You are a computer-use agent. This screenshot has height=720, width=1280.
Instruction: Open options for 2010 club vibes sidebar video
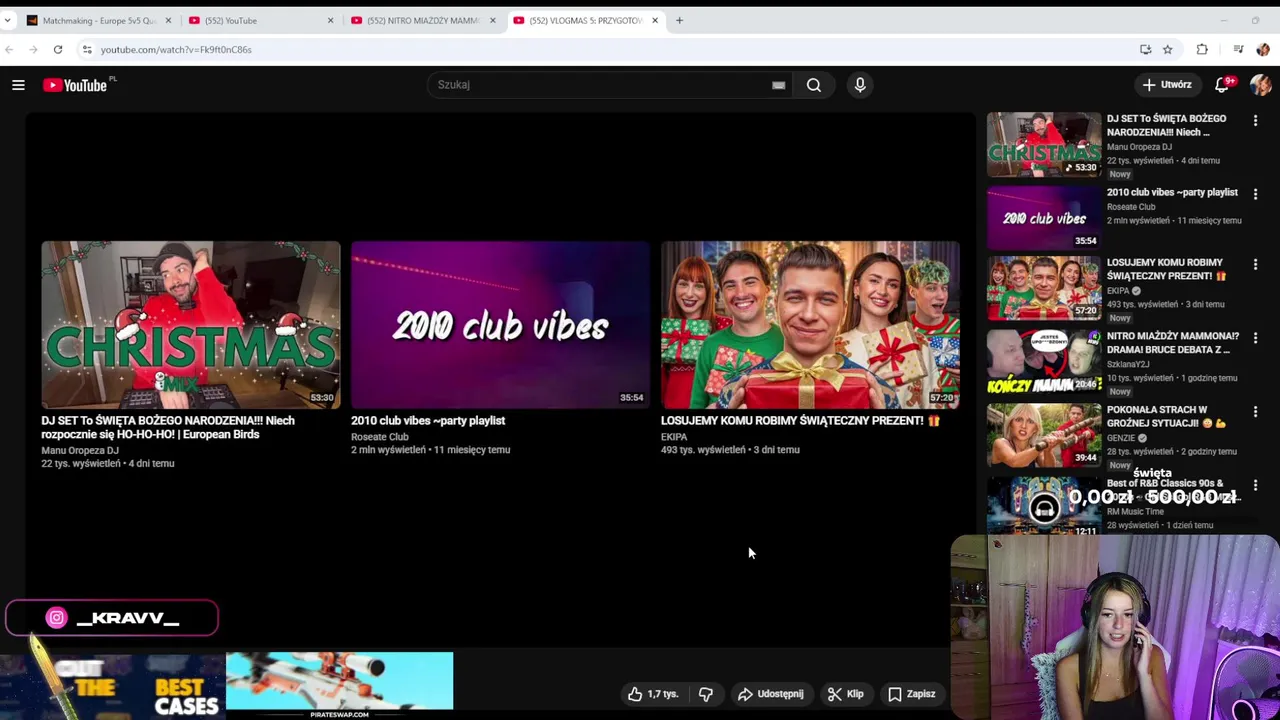pos(1255,194)
